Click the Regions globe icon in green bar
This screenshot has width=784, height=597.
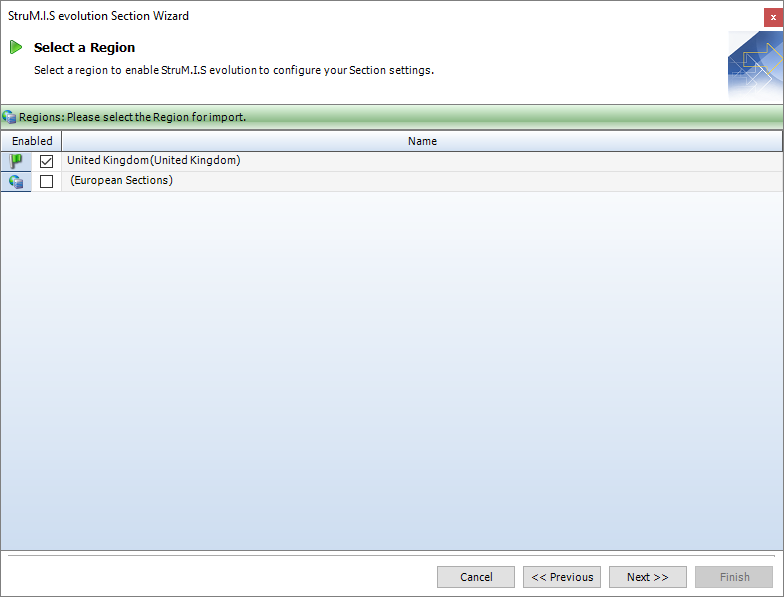coord(9,117)
